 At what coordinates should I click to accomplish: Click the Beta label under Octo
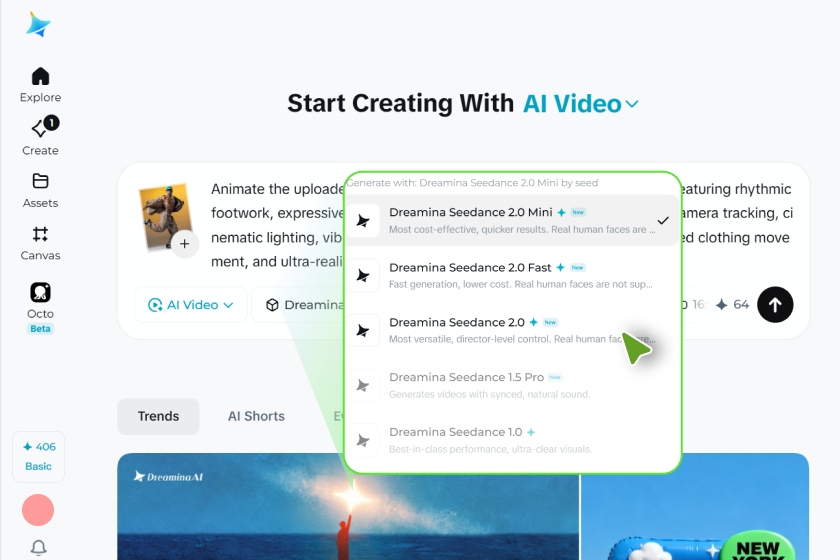click(40, 328)
